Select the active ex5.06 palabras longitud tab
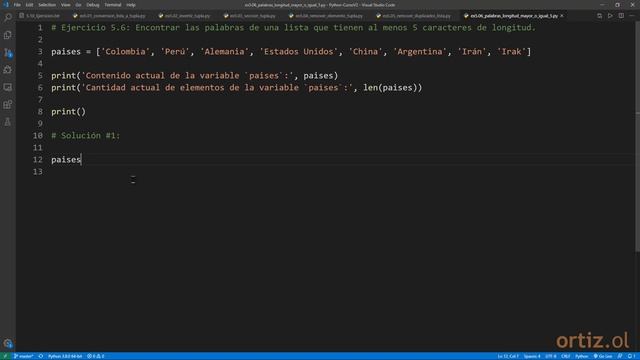Viewport: 640px width, 360px height. coord(513,16)
